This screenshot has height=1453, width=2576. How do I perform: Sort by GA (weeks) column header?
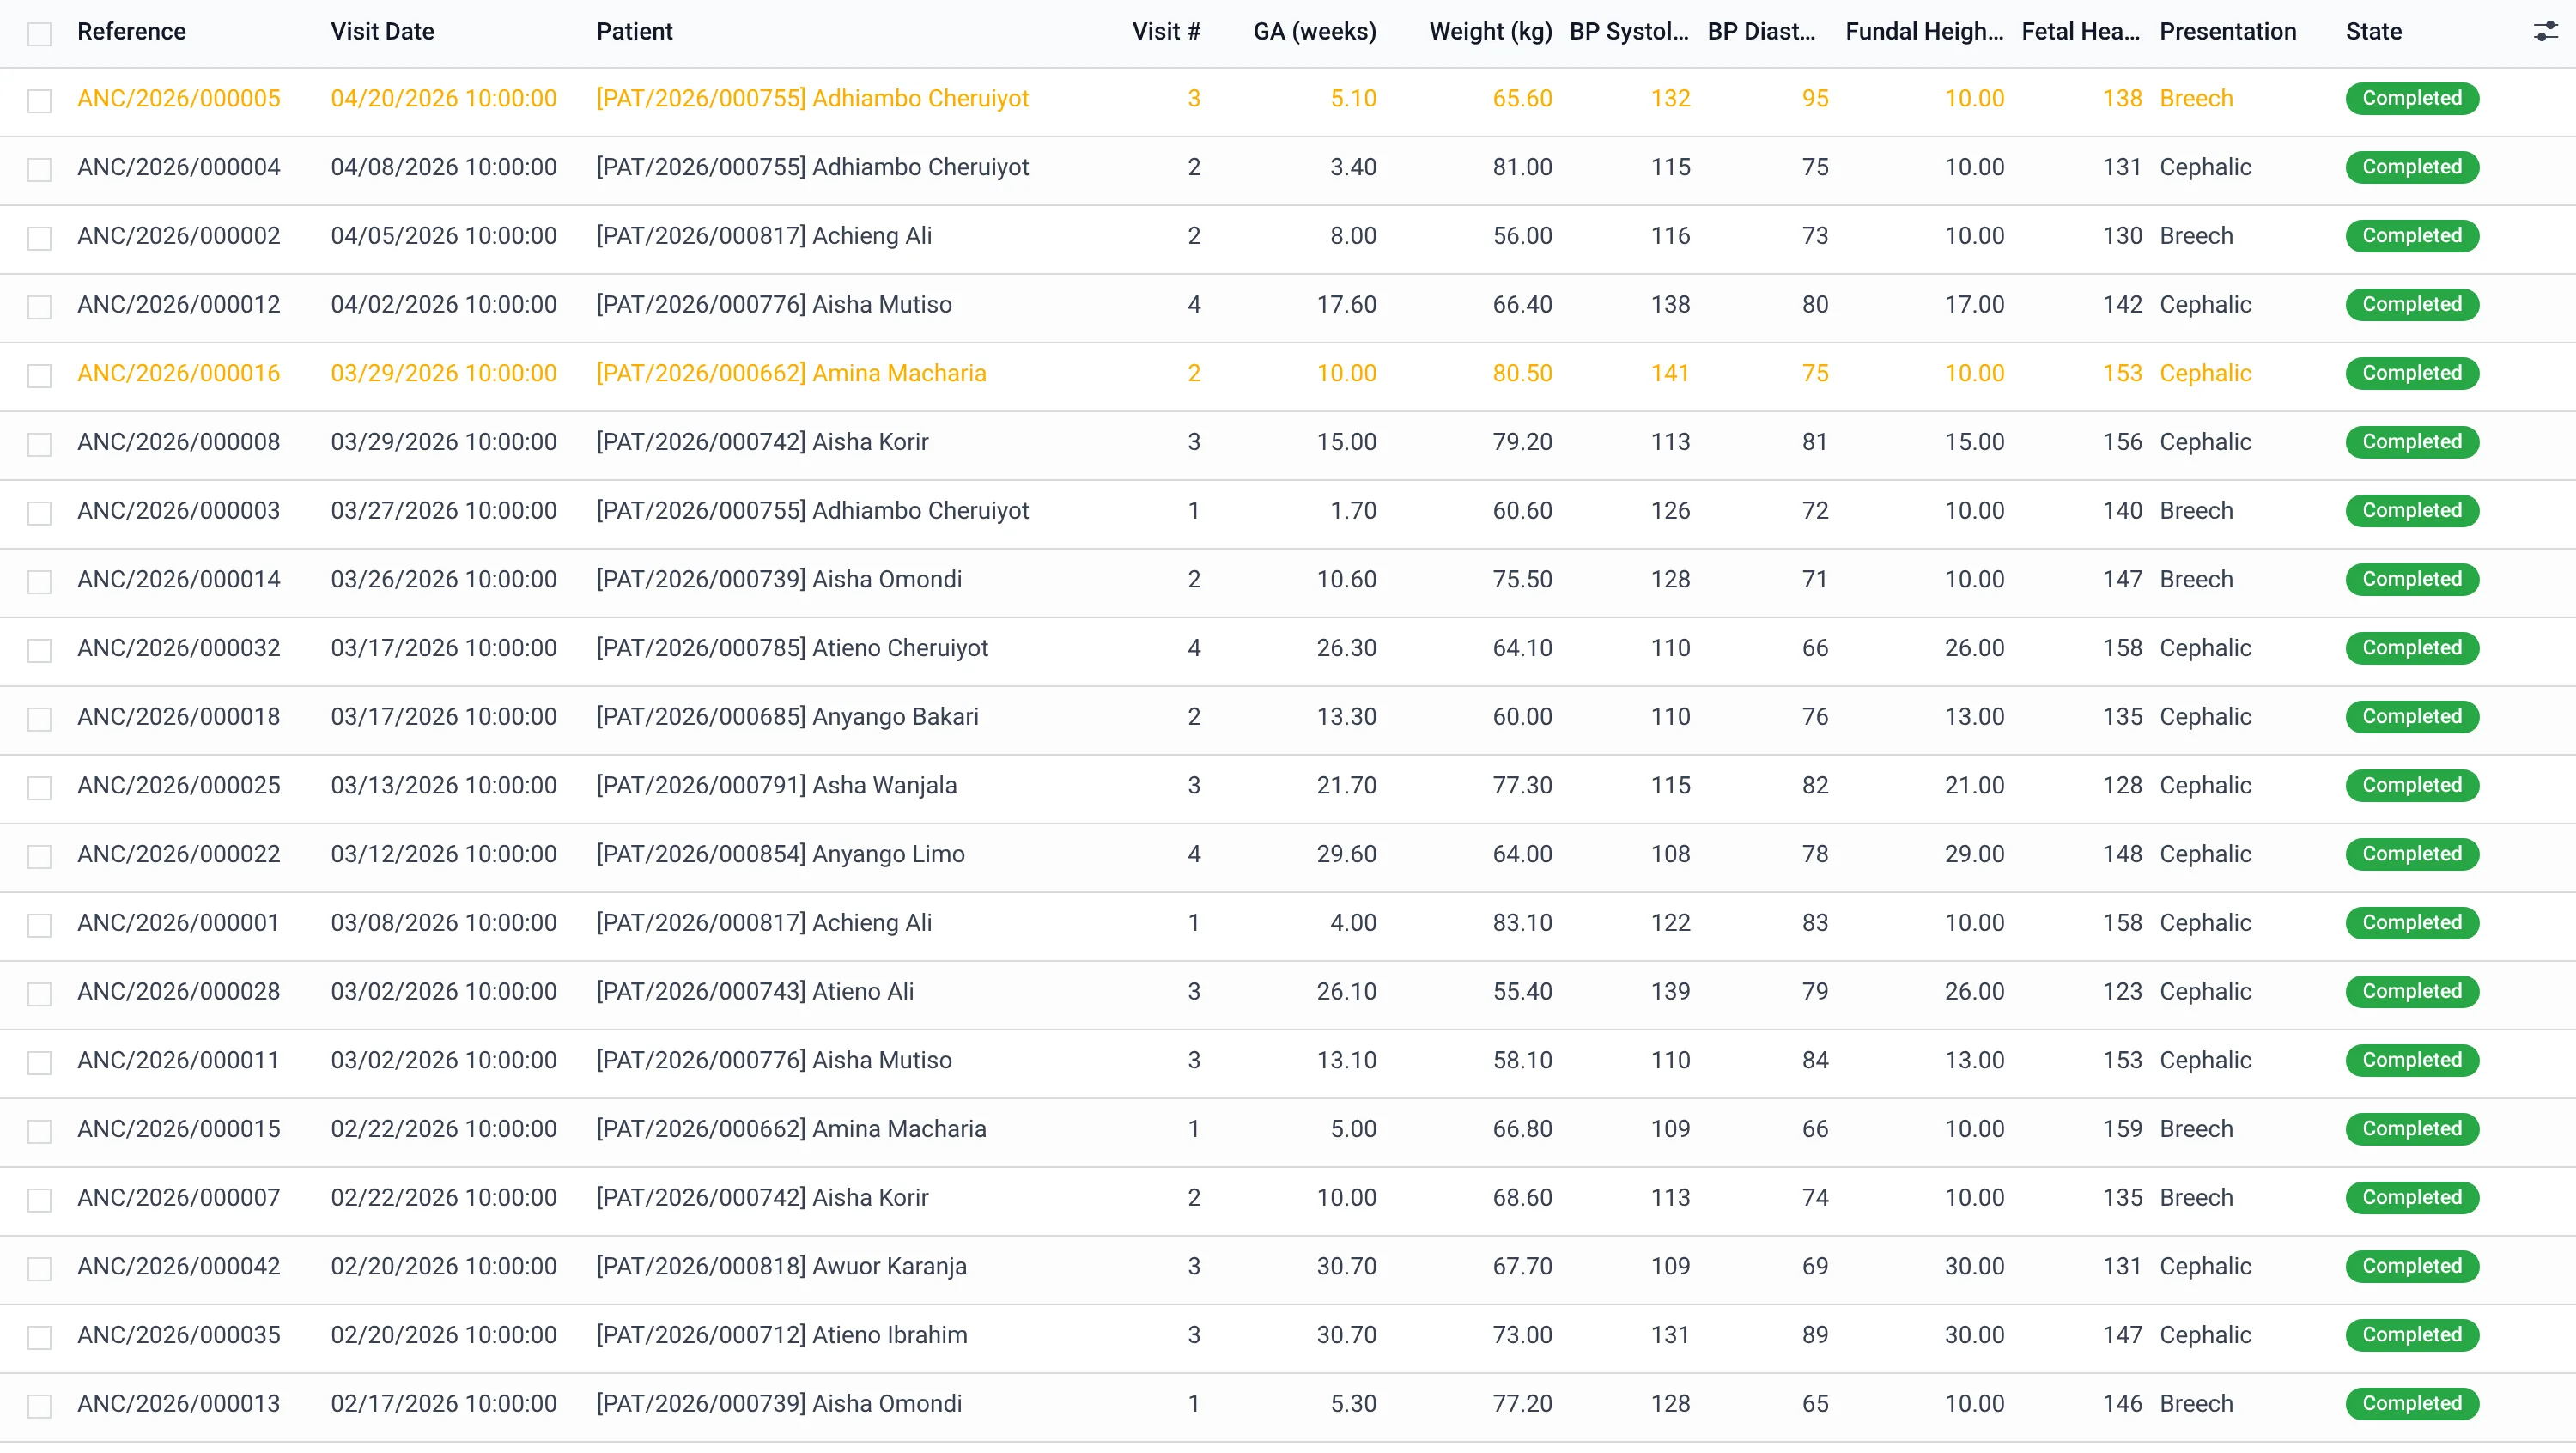click(1314, 32)
